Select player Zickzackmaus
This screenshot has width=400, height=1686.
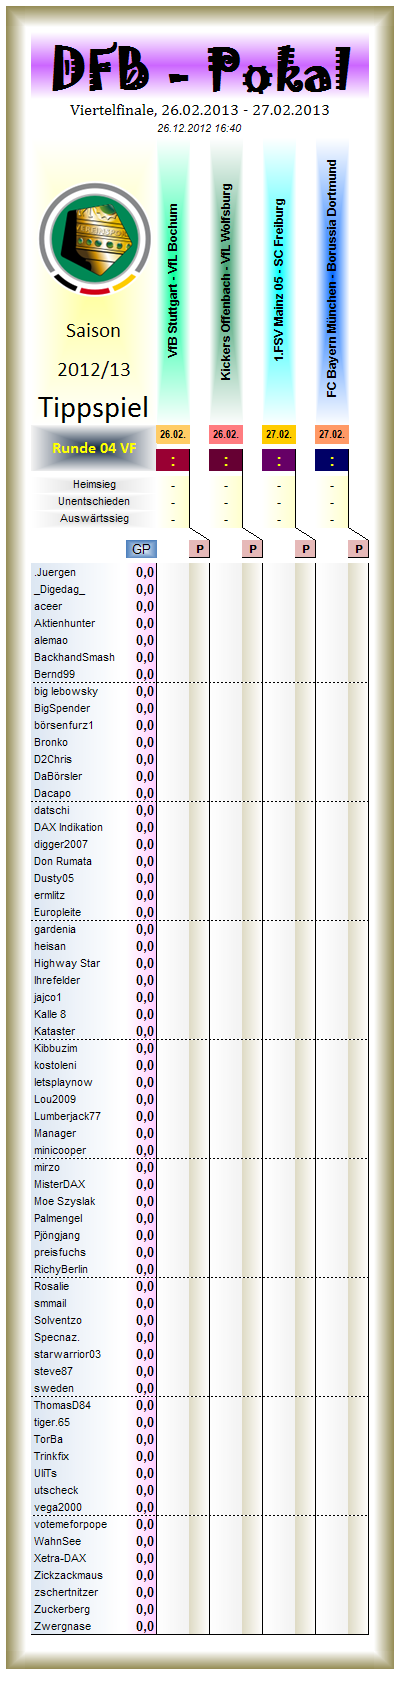pyautogui.click(x=68, y=1575)
